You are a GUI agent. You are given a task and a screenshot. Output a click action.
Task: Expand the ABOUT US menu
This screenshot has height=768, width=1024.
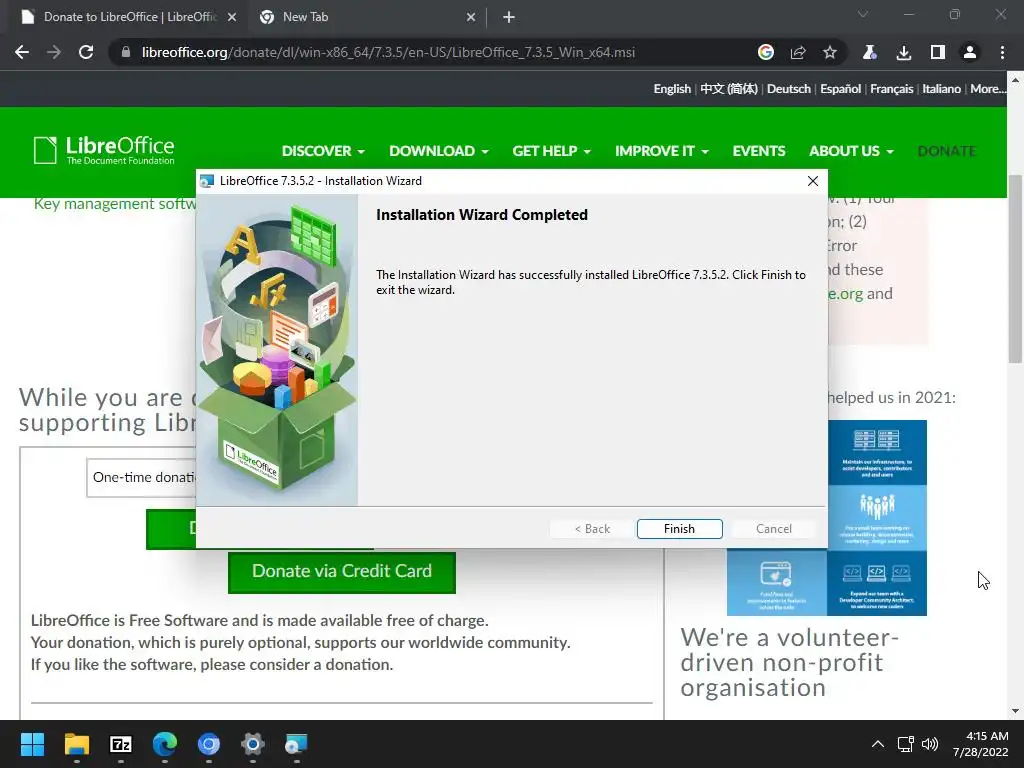point(851,151)
